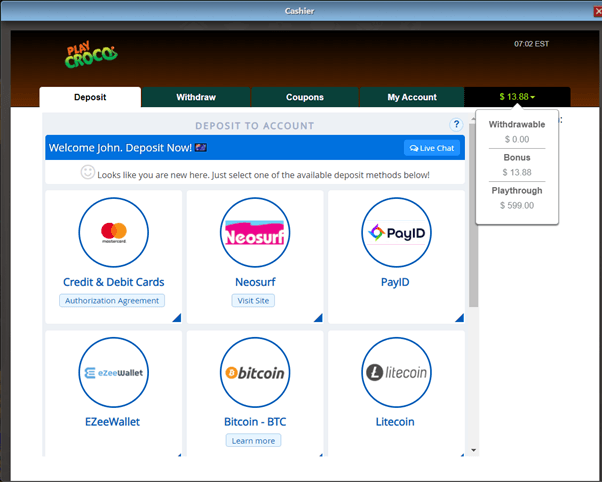Click the PayID text link
Image resolution: width=602 pixels, height=482 pixels.
tap(395, 282)
